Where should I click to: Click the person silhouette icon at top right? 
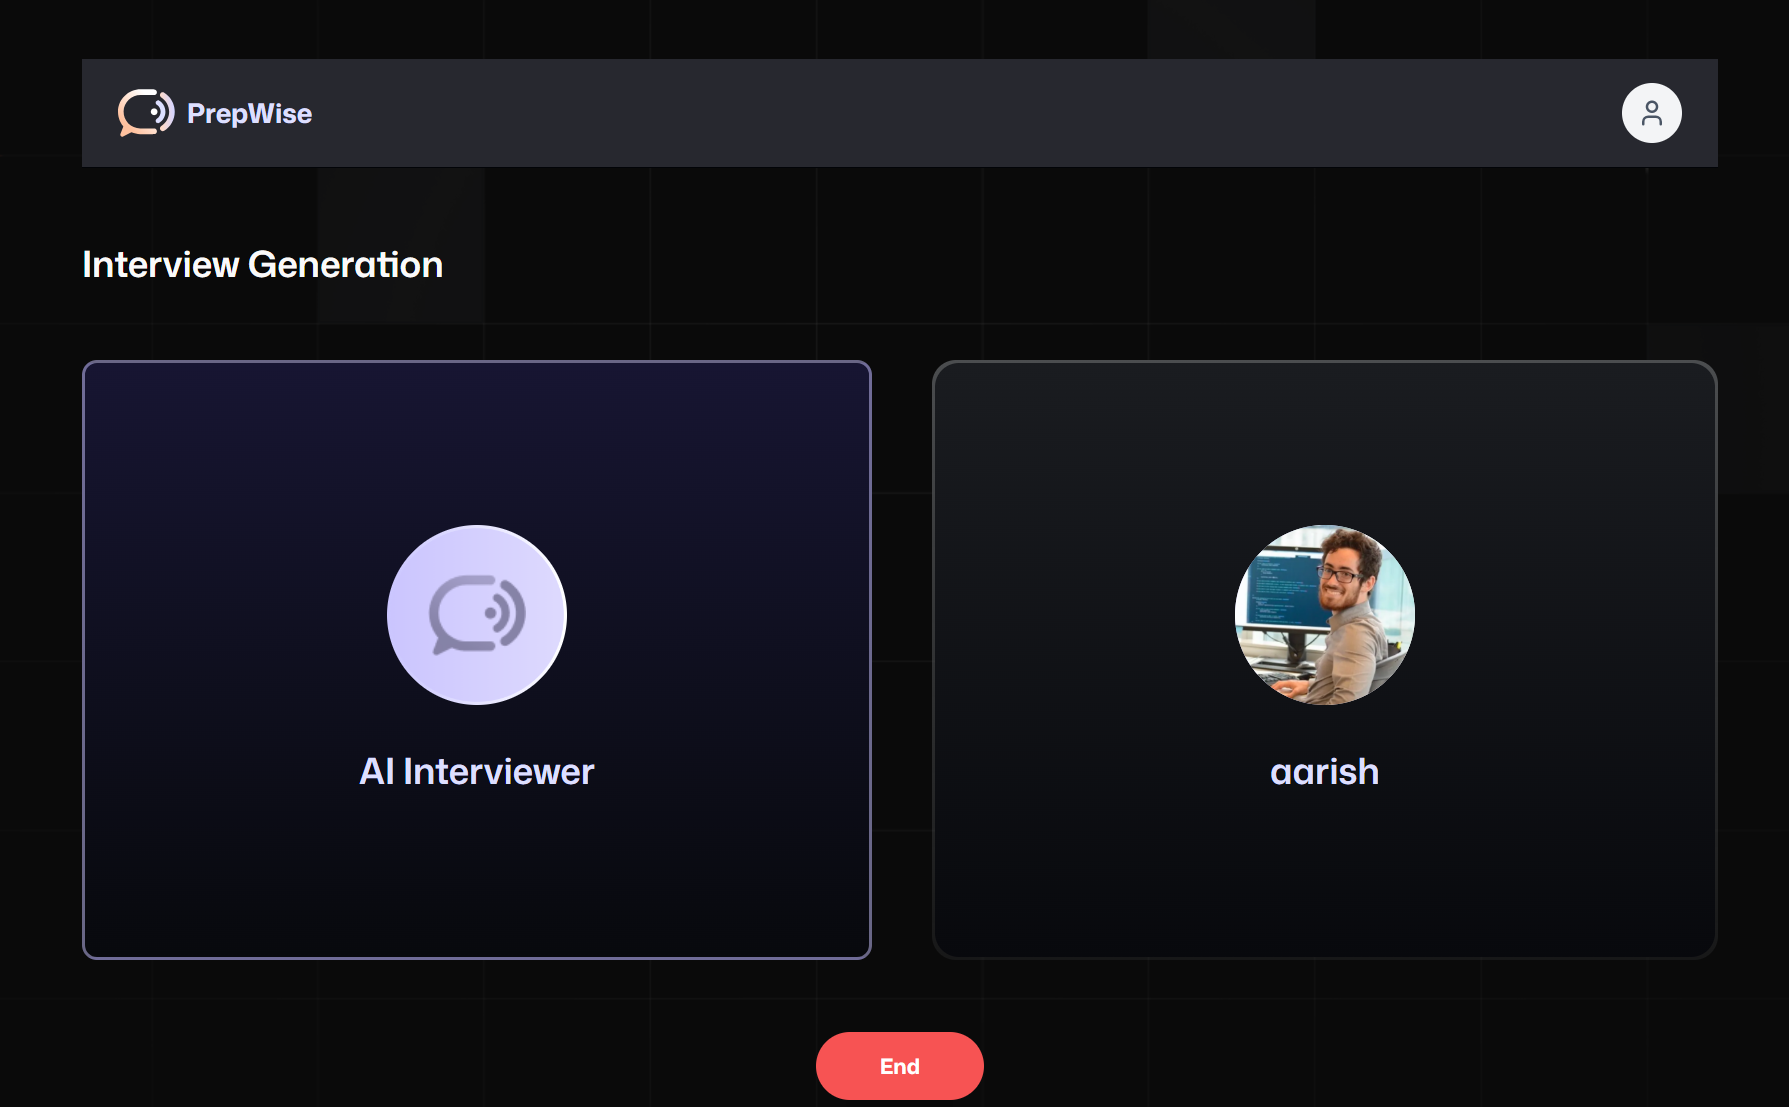tap(1652, 113)
